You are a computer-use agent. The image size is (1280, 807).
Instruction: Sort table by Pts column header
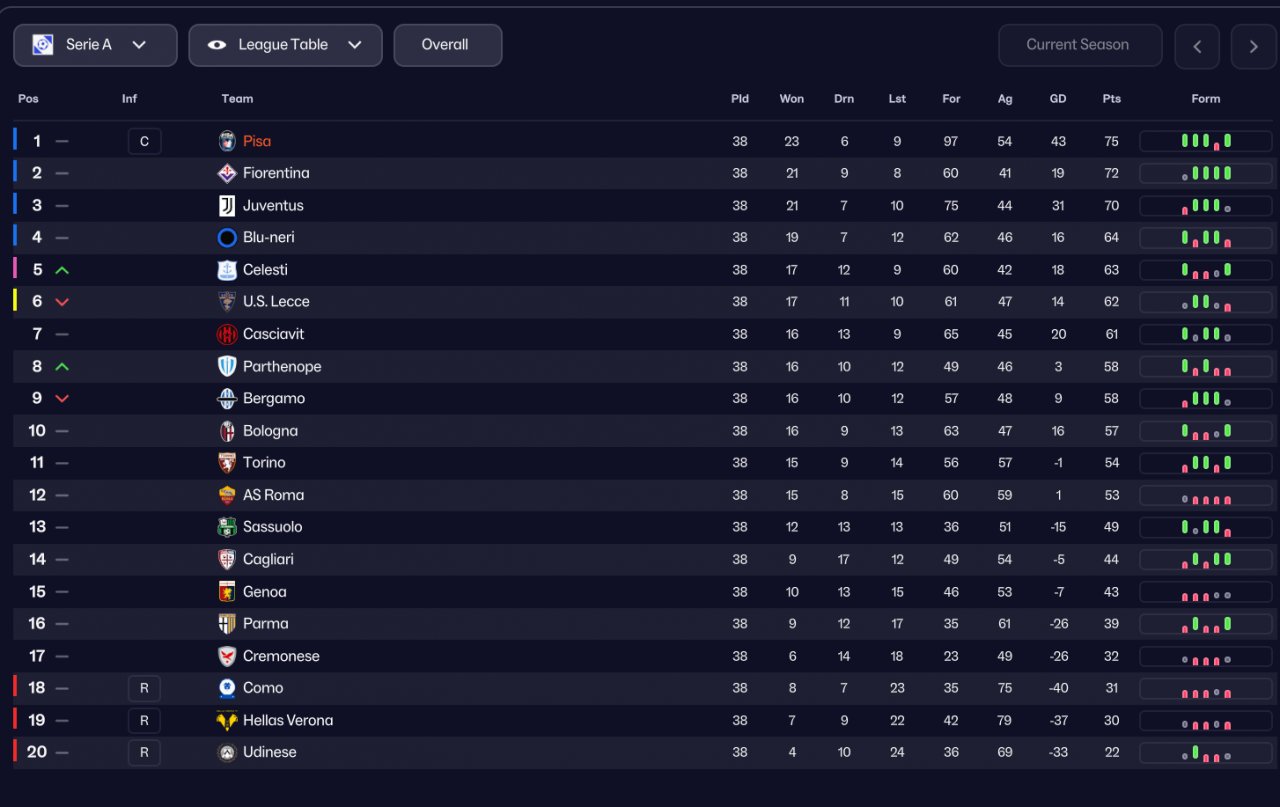click(x=1111, y=99)
